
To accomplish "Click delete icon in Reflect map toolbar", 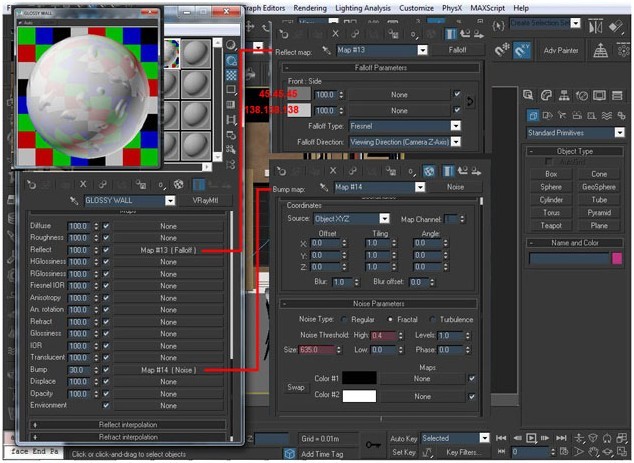I will click(335, 34).
